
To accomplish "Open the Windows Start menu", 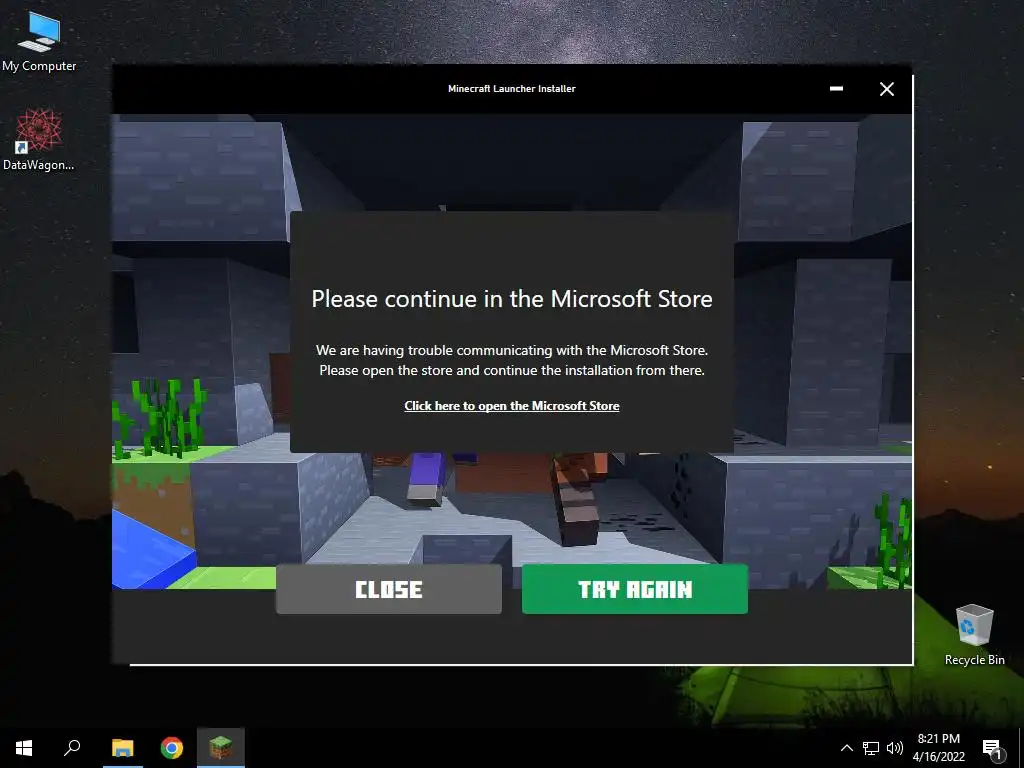I will pyautogui.click(x=24, y=748).
